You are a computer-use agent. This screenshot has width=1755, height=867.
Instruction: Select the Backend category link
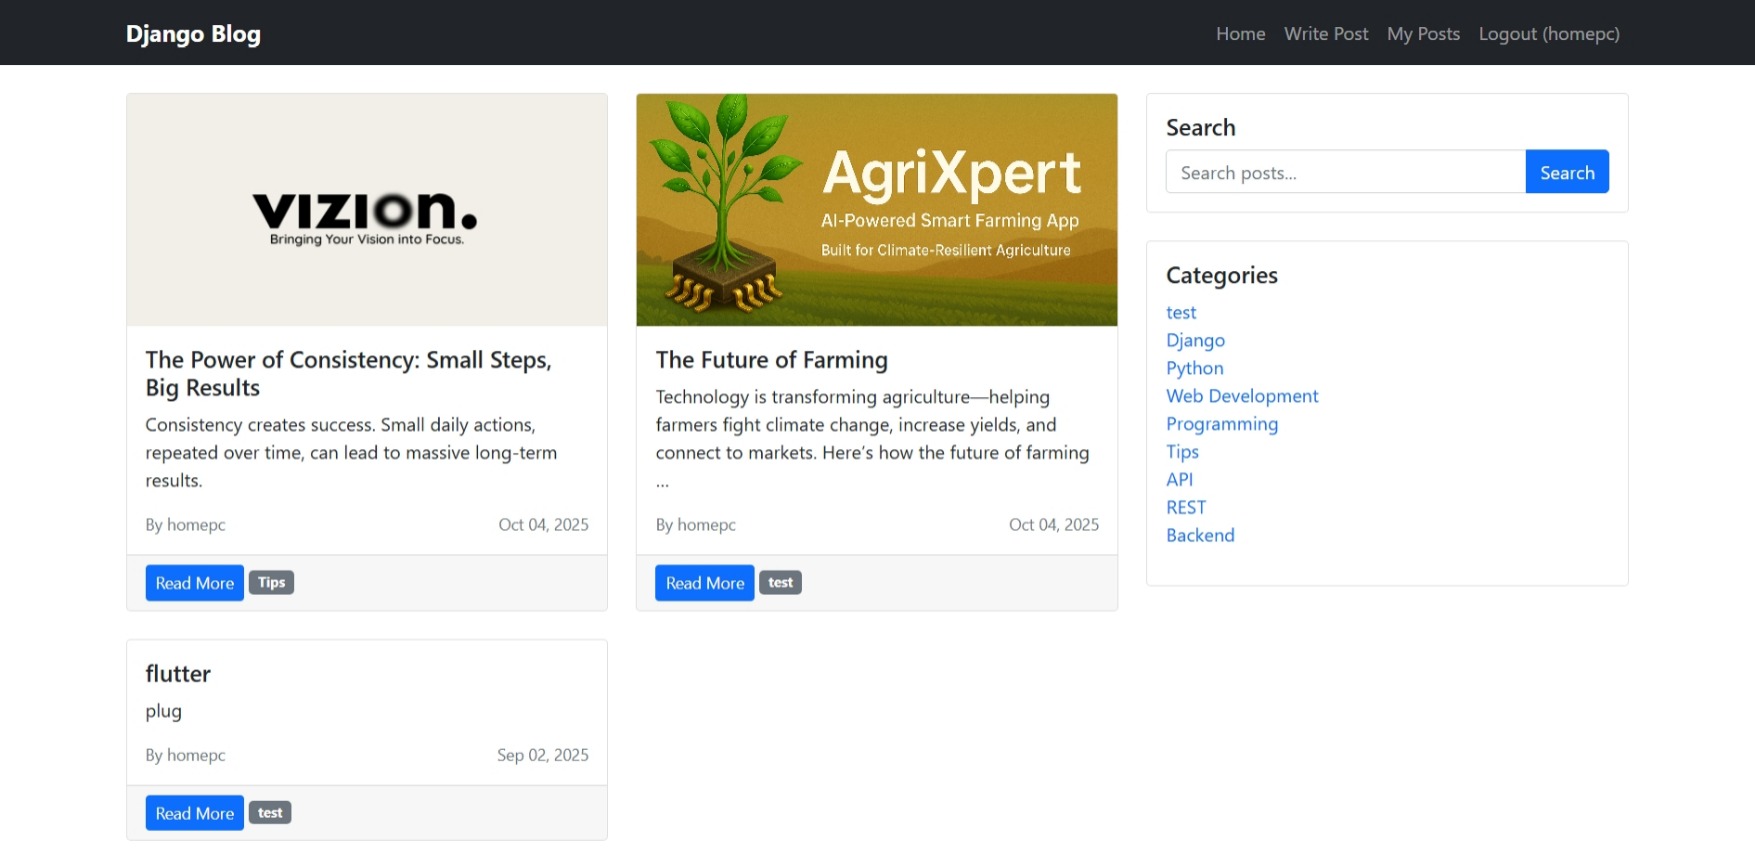pyautogui.click(x=1200, y=535)
